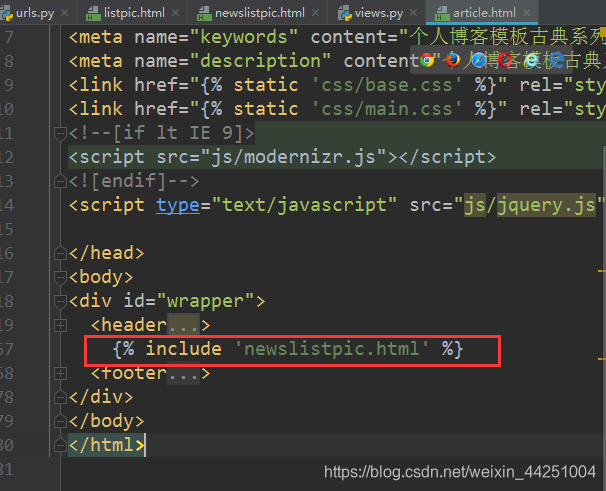The height and width of the screenshot is (491, 606).
Task: Click the folded ellipsis in header tag
Action: pyautogui.click(x=183, y=326)
